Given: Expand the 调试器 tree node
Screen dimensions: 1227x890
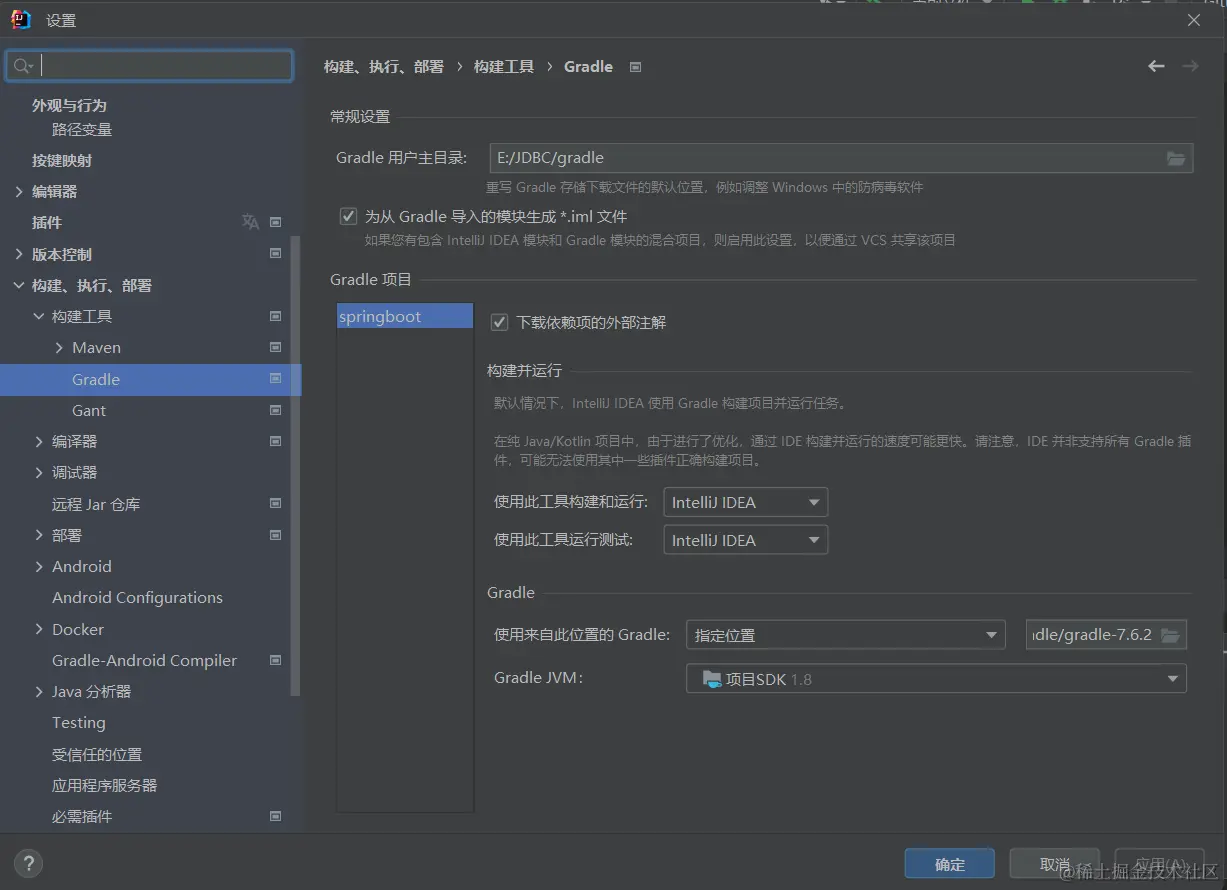Looking at the screenshot, I should [39, 472].
